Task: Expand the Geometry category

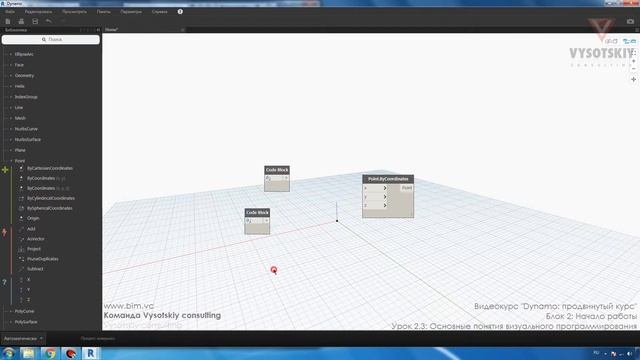Action: 24,76
